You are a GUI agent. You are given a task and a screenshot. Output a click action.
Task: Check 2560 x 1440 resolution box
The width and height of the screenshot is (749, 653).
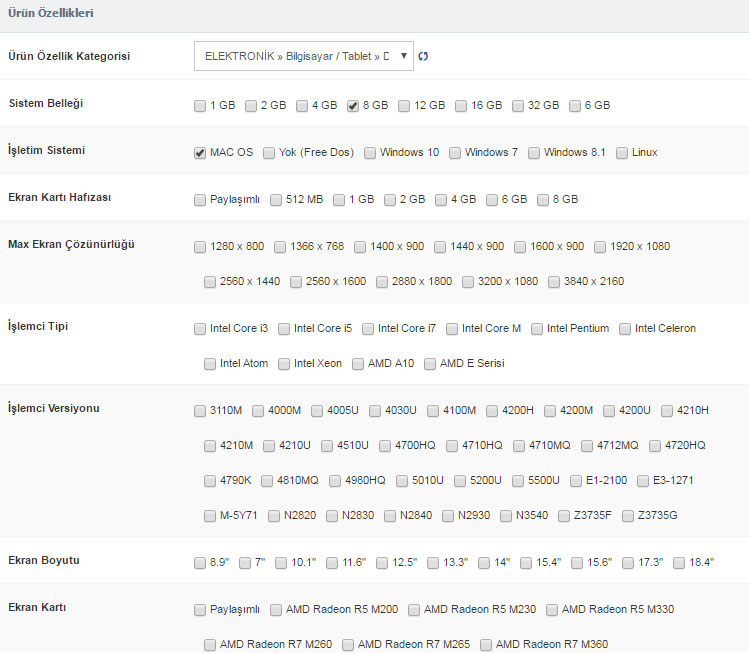click(x=210, y=282)
